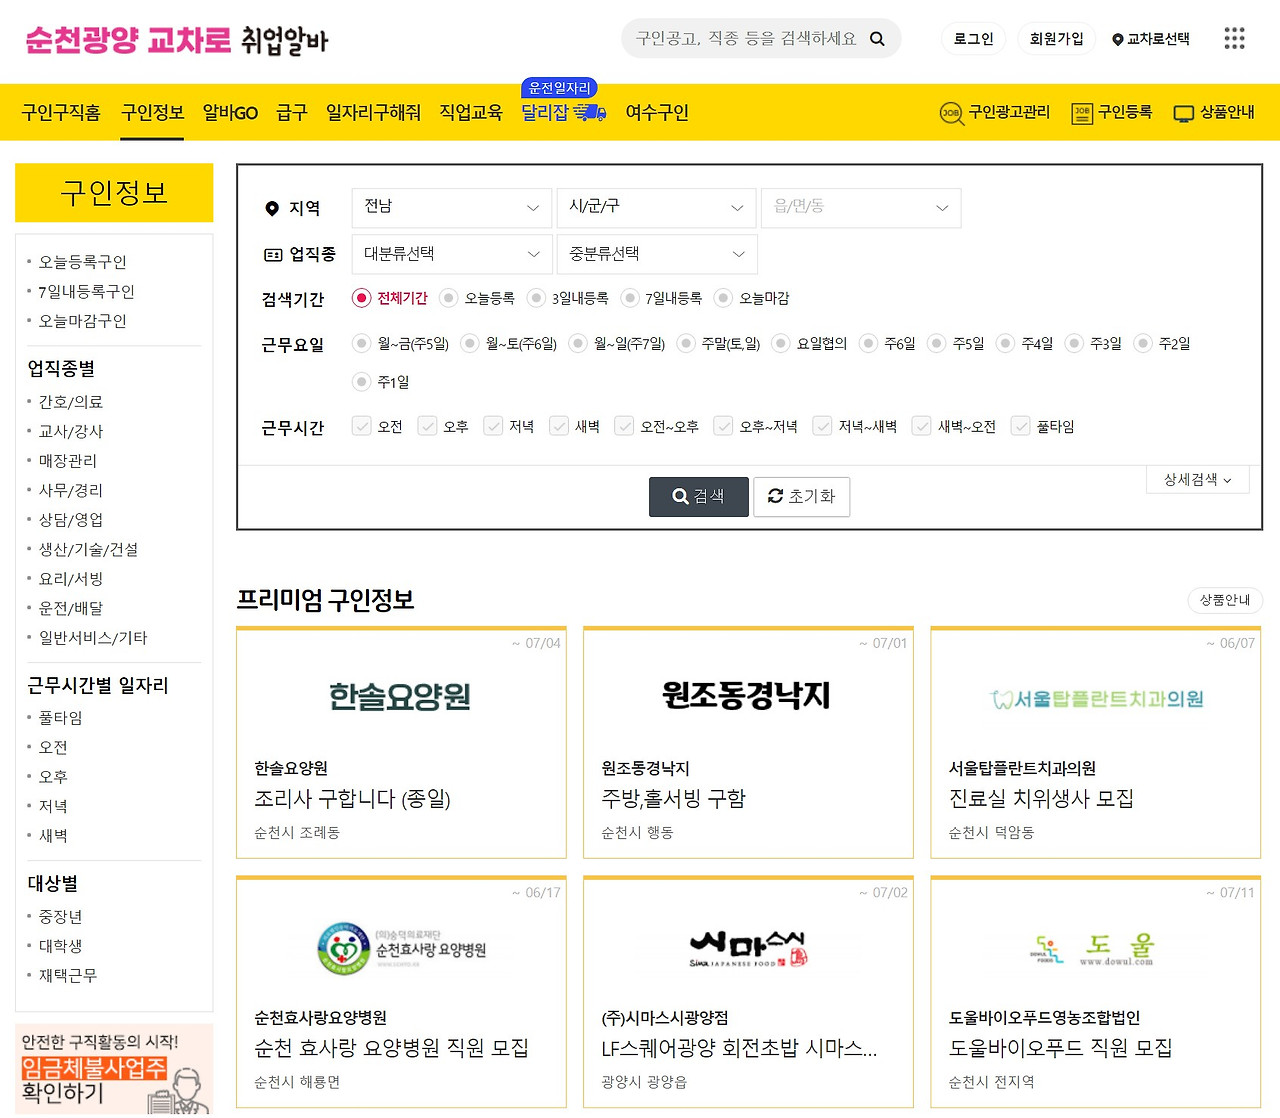
Task: Click the 교차로선택 location marker icon
Action: 1117,38
